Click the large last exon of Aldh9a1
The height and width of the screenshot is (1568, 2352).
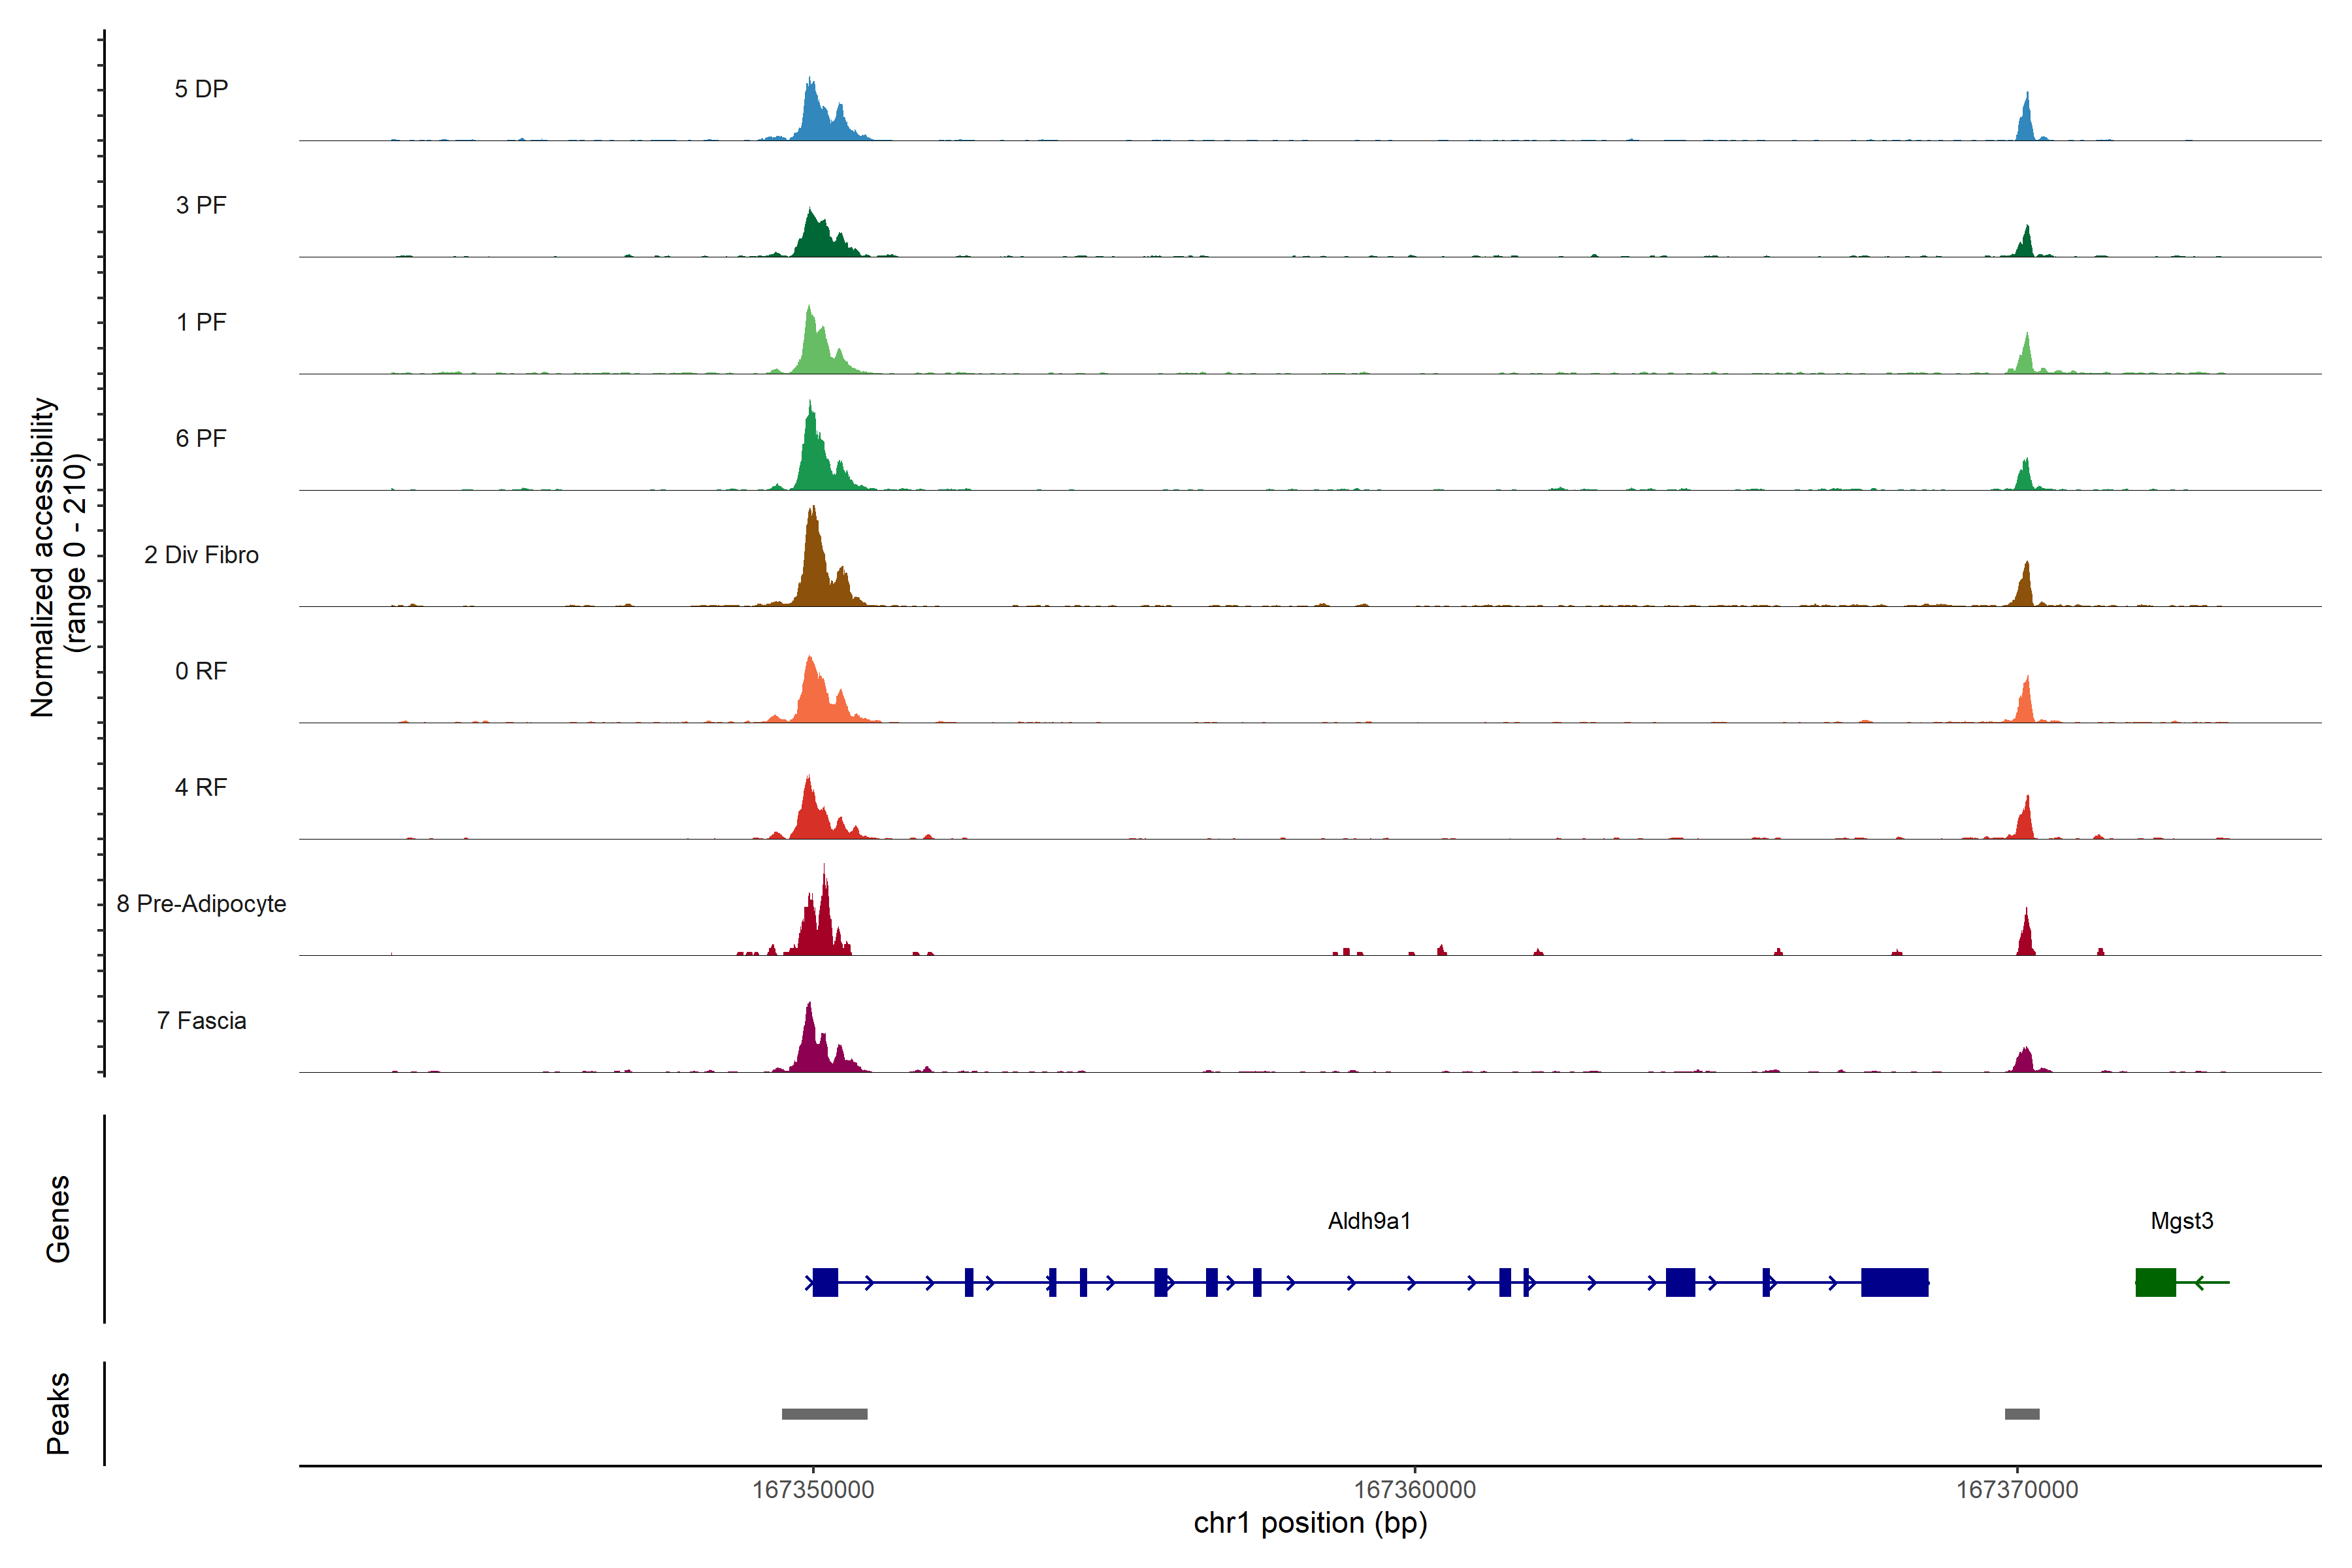coord(1894,1282)
